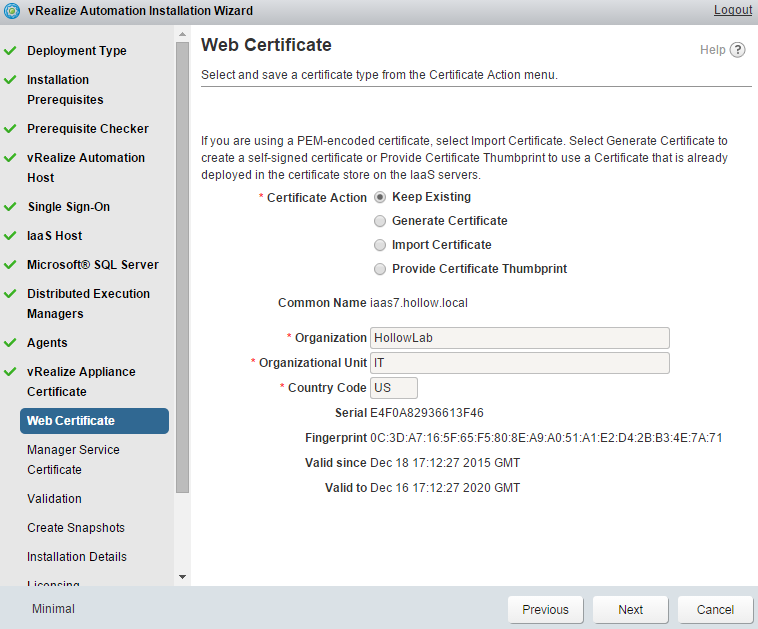Click green checkmark beside Agents step
The width and height of the screenshot is (758, 629).
pyautogui.click(x=10, y=343)
